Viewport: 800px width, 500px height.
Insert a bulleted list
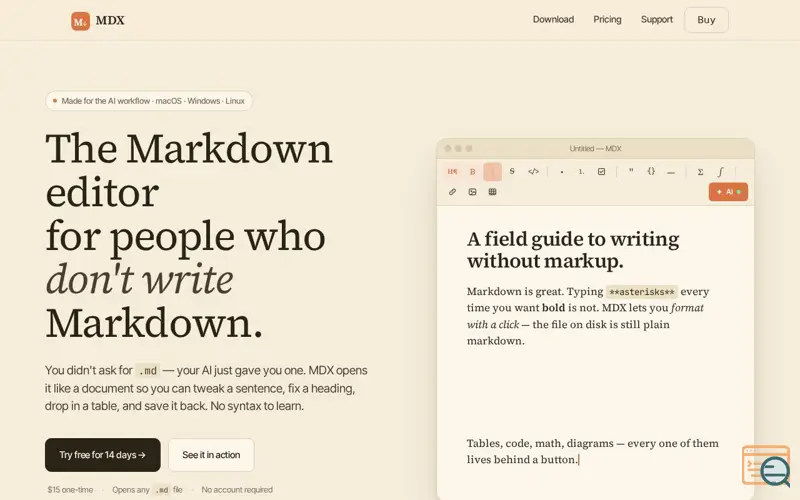coord(562,171)
